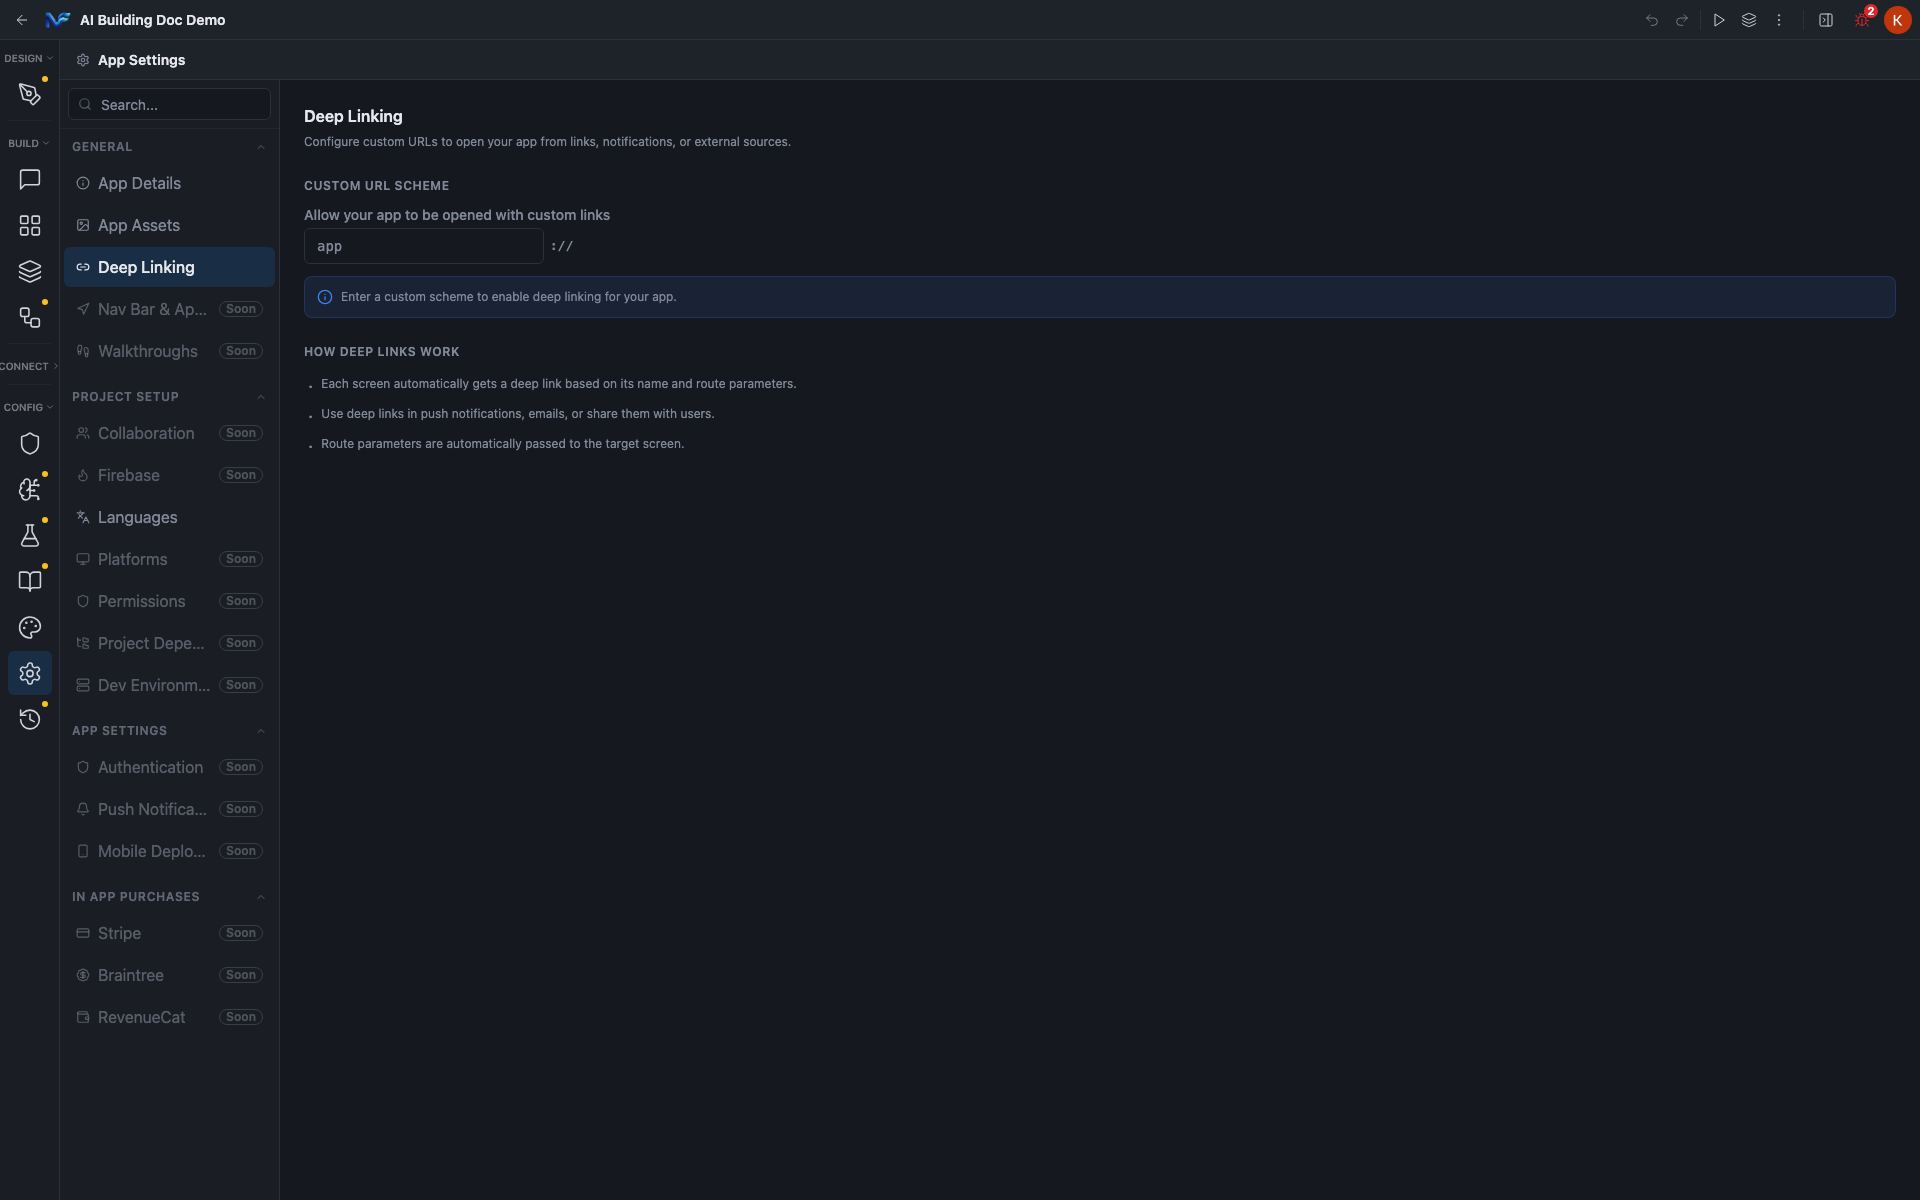Select the Project Dependencies item

click(x=169, y=644)
